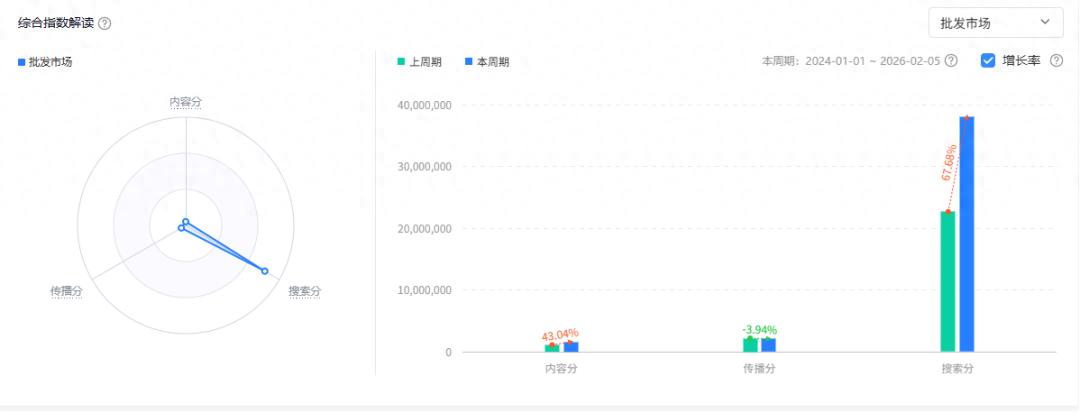
Task: Toggle 上周期 legend series
Action: click(419, 62)
